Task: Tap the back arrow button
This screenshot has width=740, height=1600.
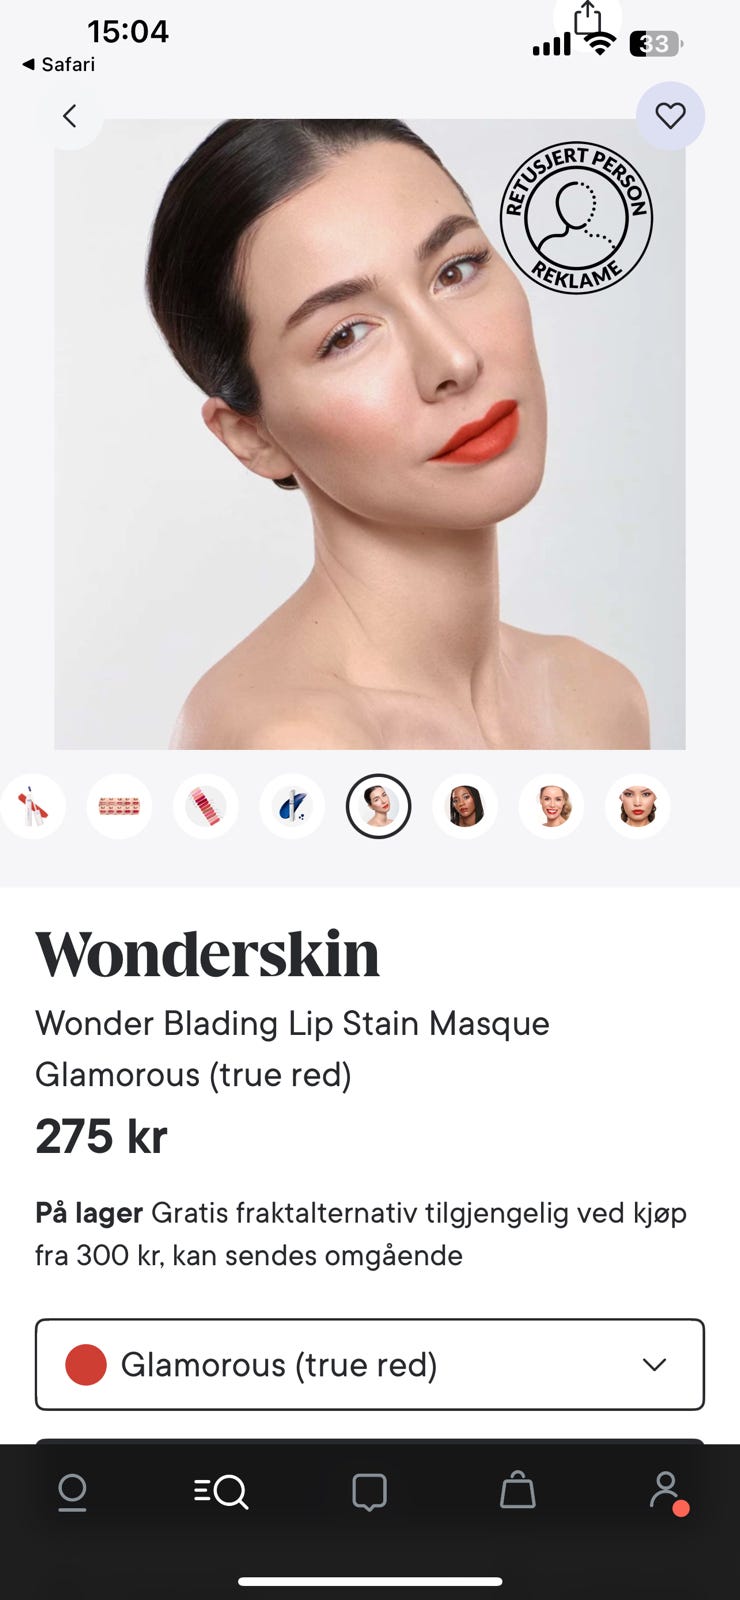Action: [x=69, y=116]
